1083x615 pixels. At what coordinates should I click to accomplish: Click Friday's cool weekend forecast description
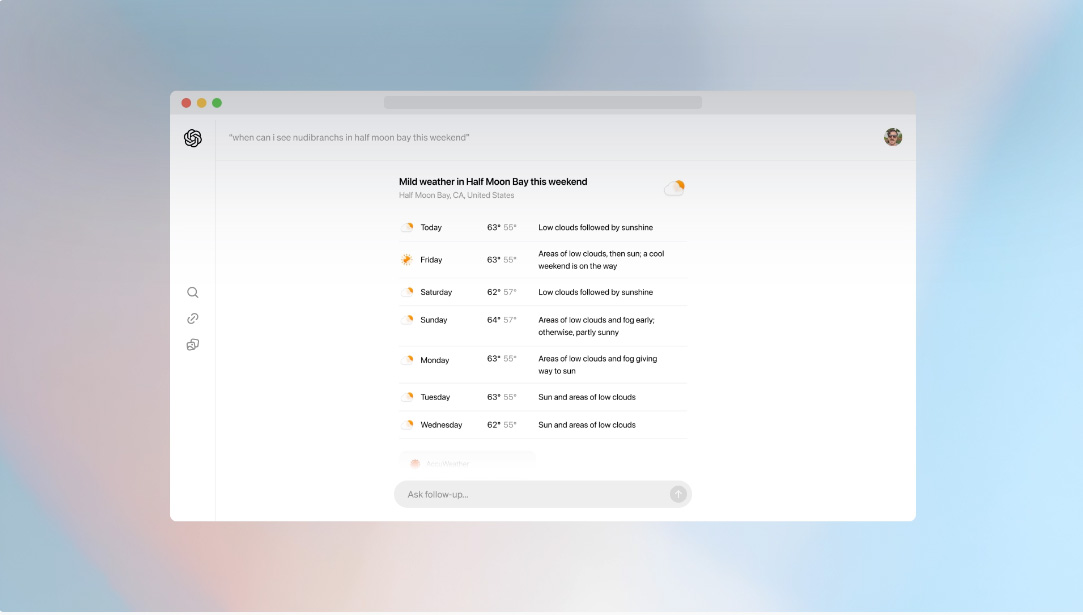(x=601, y=260)
